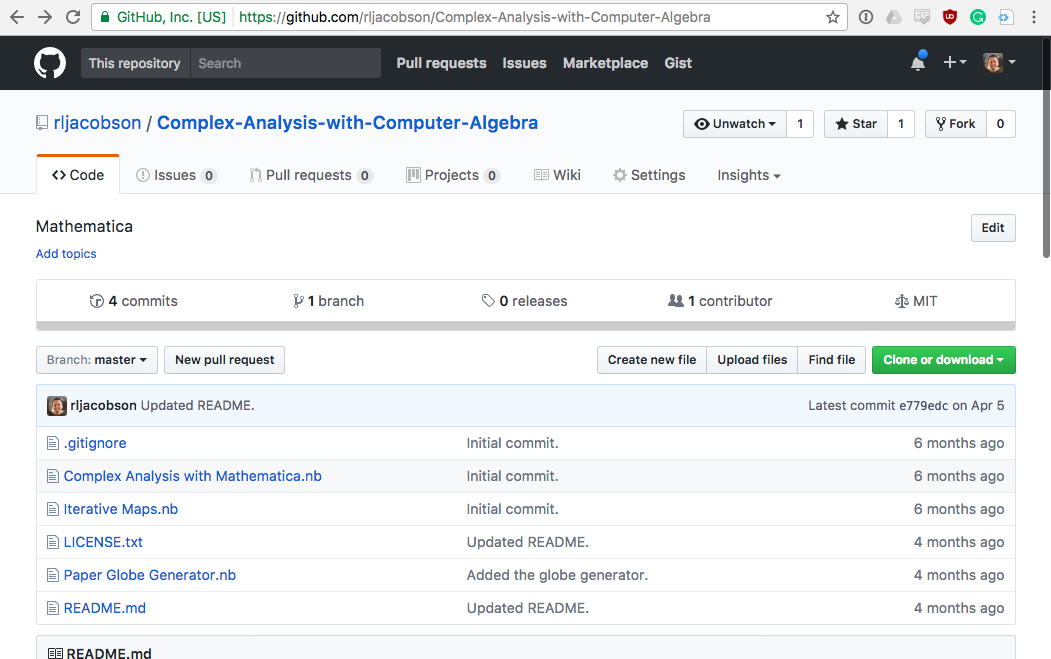
Task: Click the page vertical scrollbar
Action: [1046, 147]
